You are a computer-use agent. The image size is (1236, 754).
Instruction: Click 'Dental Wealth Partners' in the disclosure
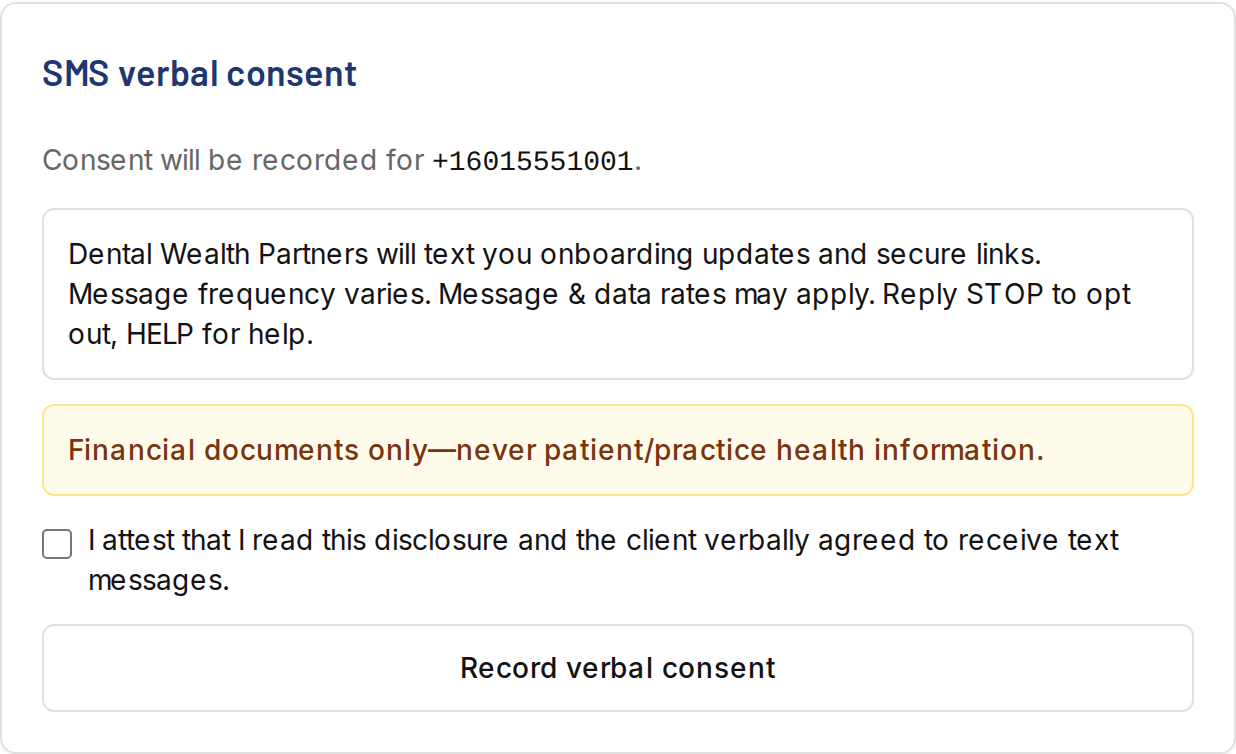point(219,254)
